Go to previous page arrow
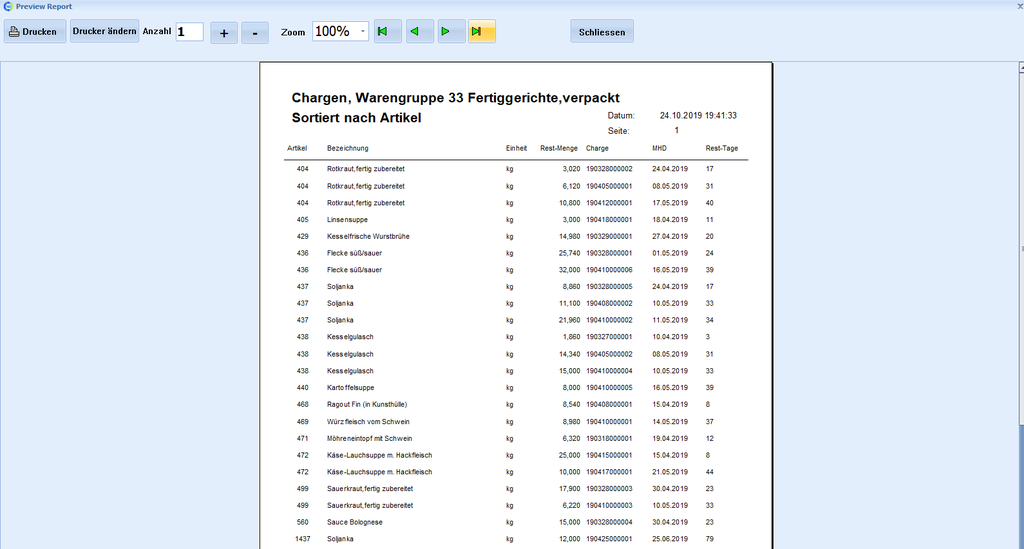 (420, 31)
